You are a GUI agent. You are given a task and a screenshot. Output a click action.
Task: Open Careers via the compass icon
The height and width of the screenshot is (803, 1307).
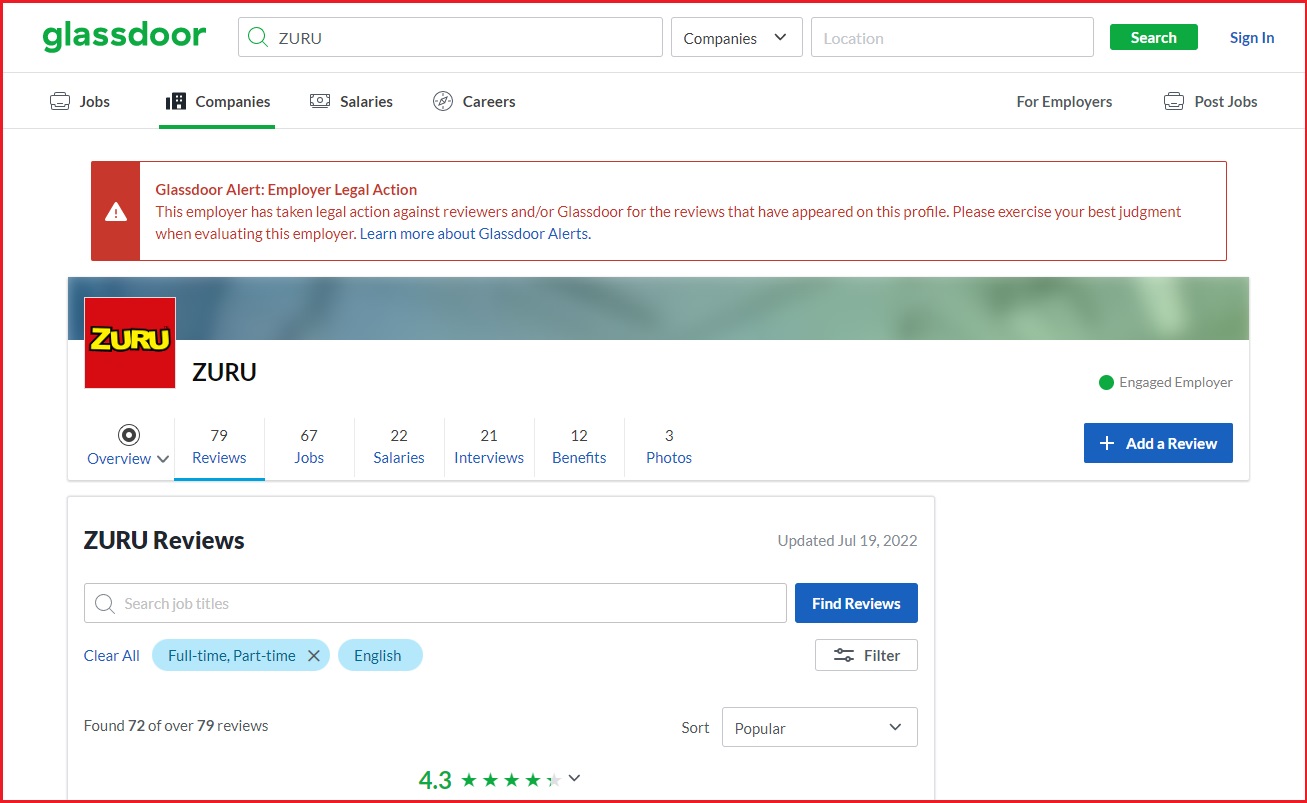[442, 100]
